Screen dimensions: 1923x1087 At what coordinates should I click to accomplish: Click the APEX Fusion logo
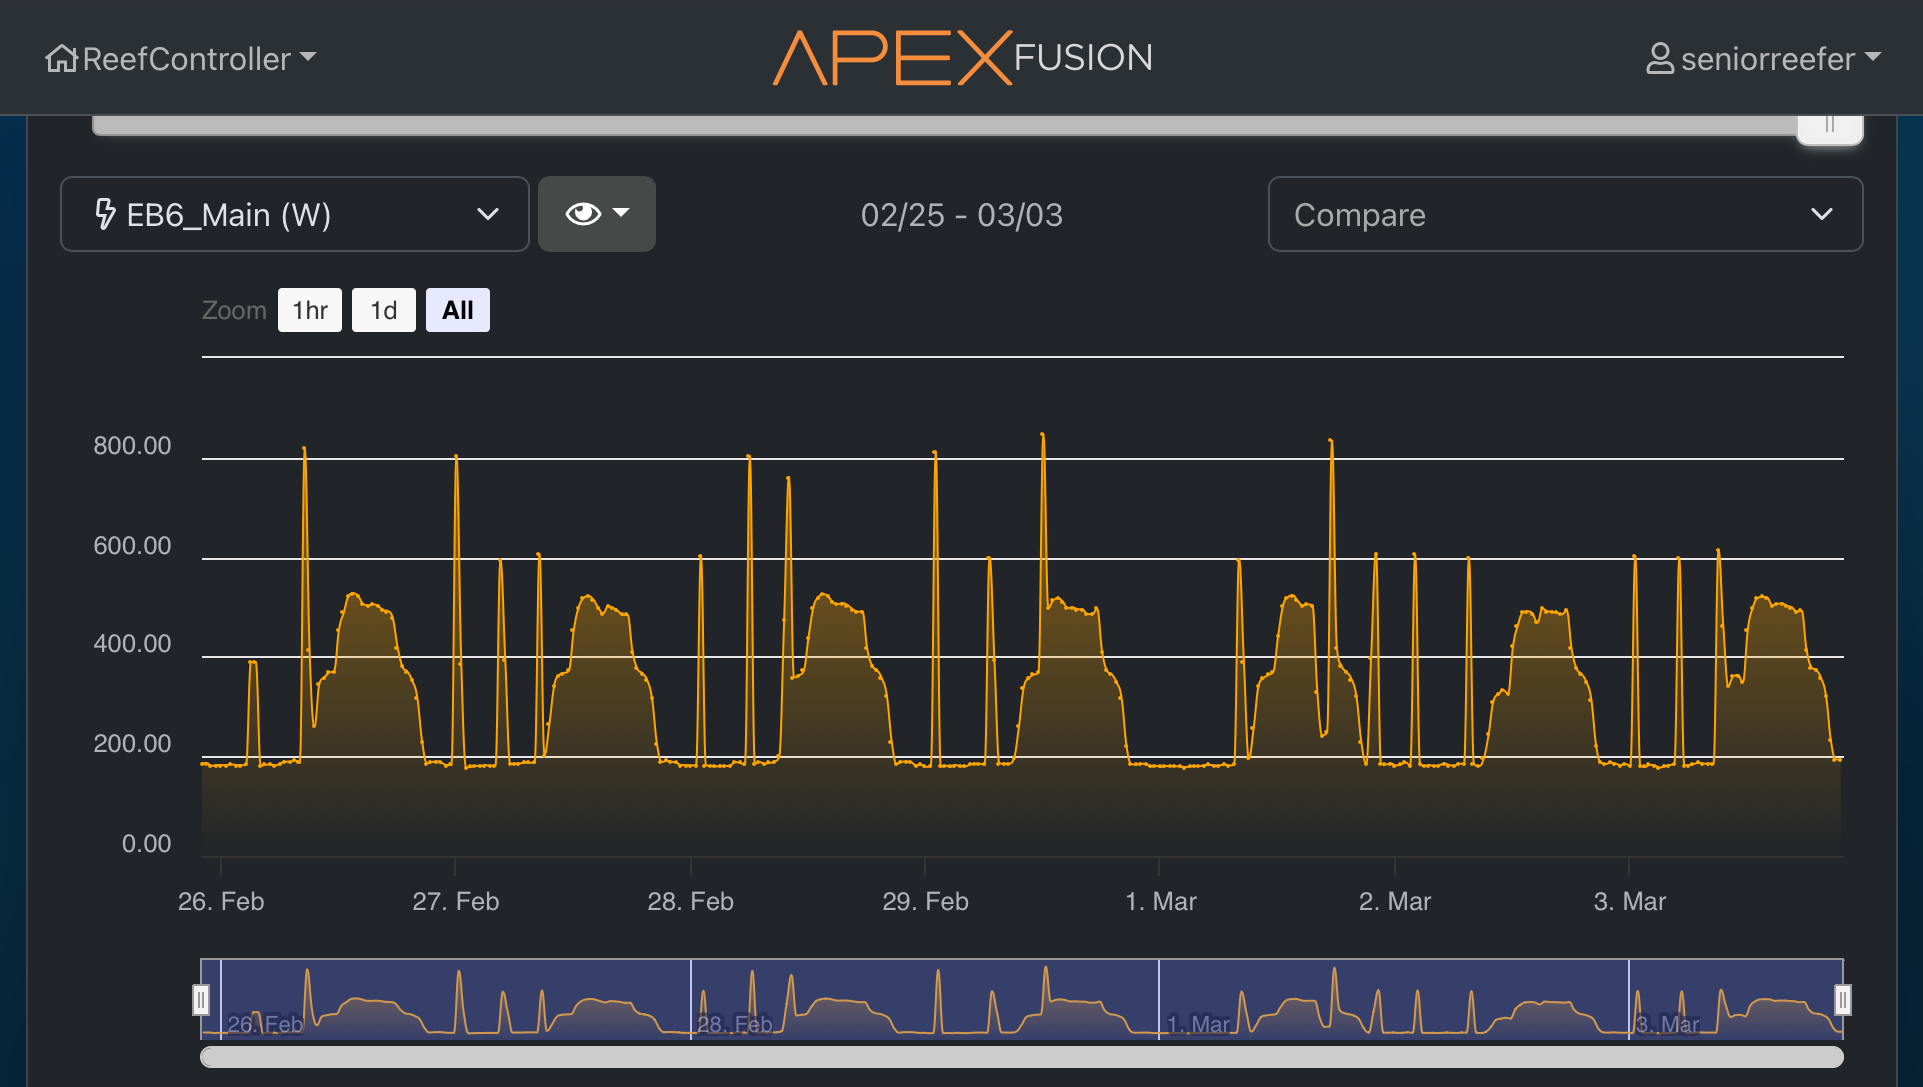(x=962, y=58)
